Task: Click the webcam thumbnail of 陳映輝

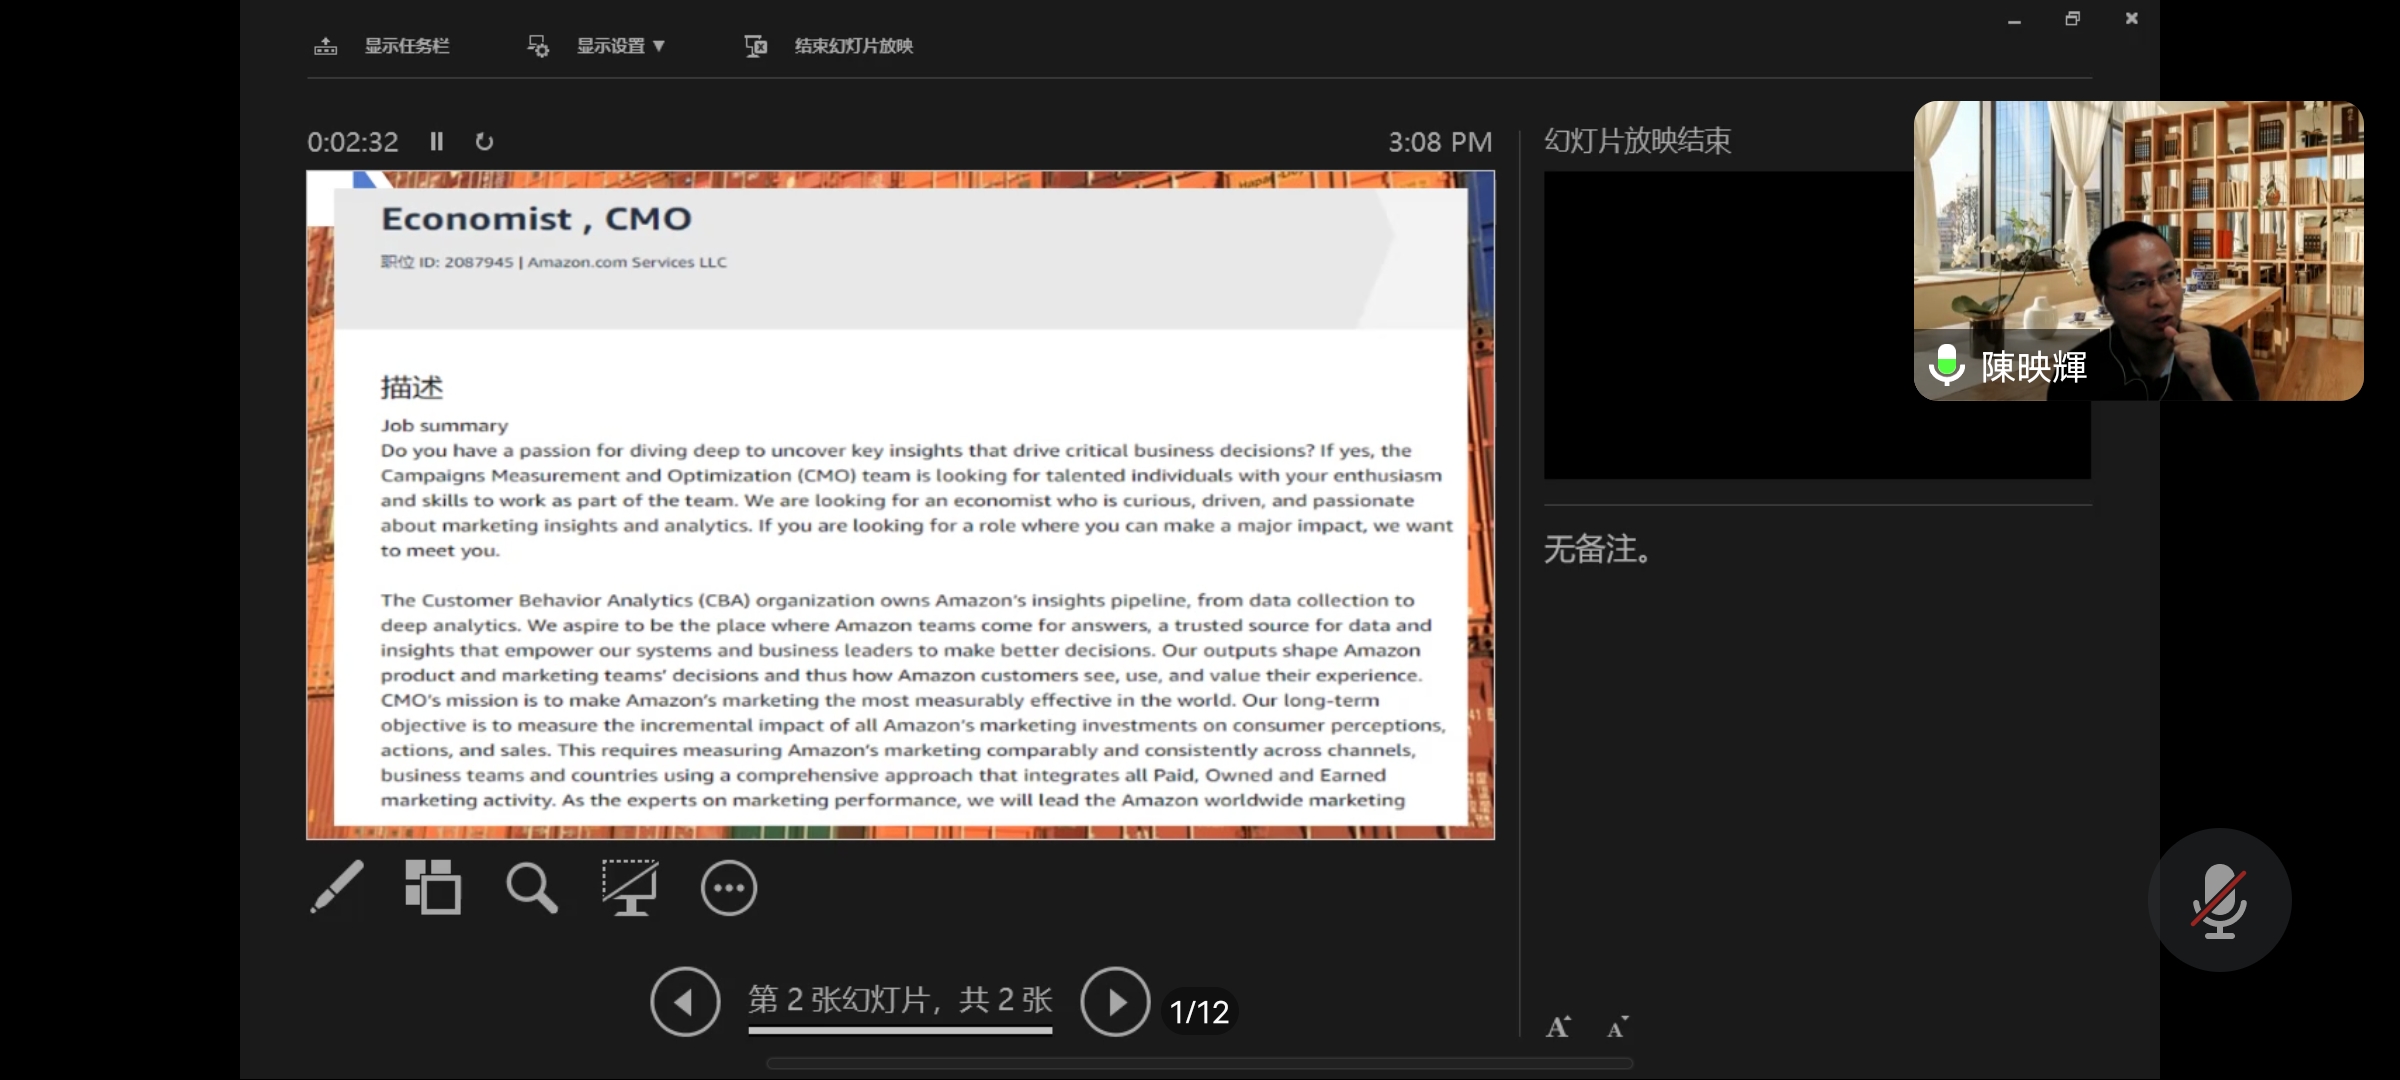Action: point(2138,252)
